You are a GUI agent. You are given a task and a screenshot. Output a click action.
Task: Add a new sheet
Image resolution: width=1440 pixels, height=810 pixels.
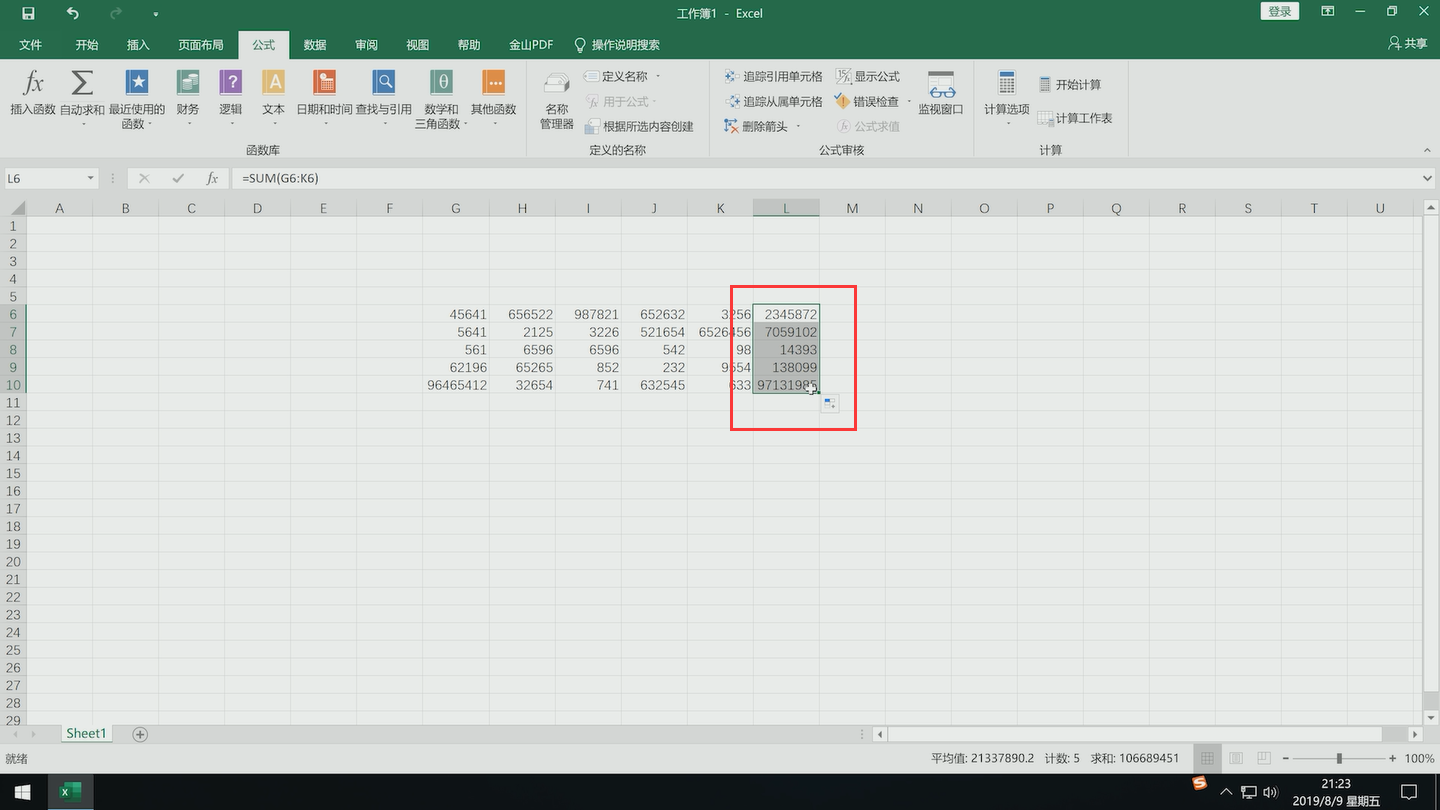pos(140,734)
